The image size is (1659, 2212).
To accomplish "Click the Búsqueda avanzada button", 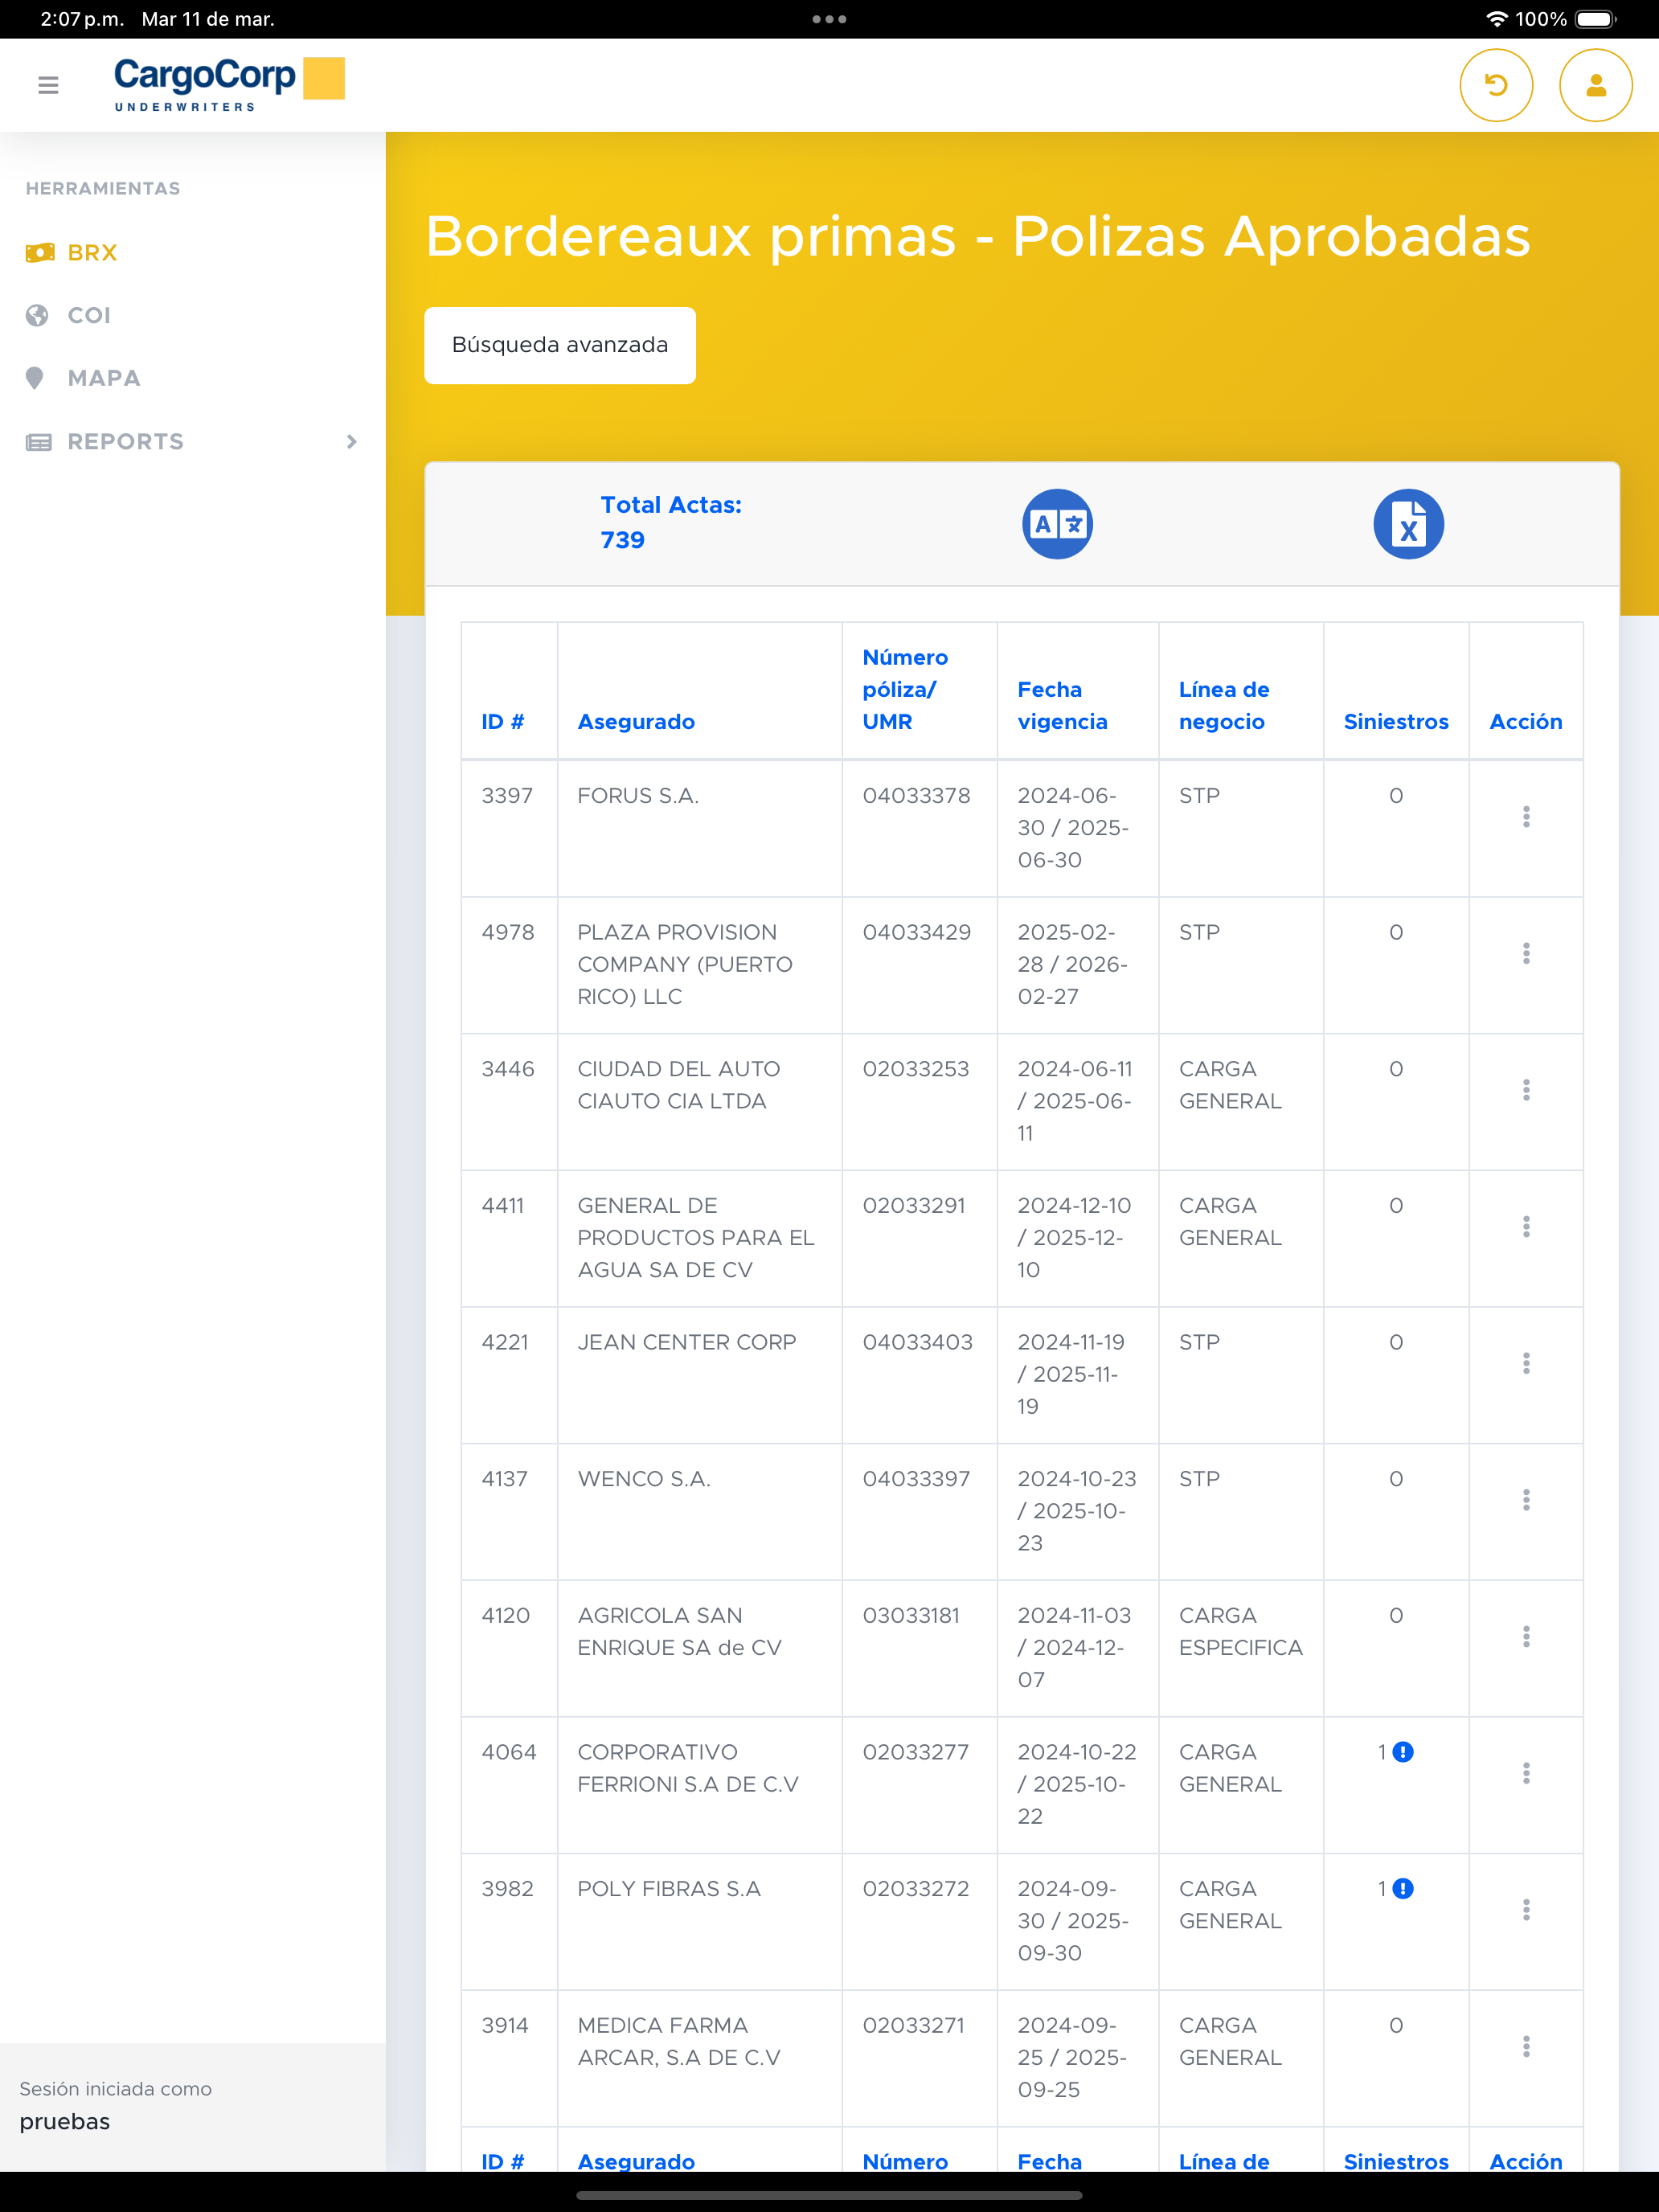I will pyautogui.click(x=560, y=345).
